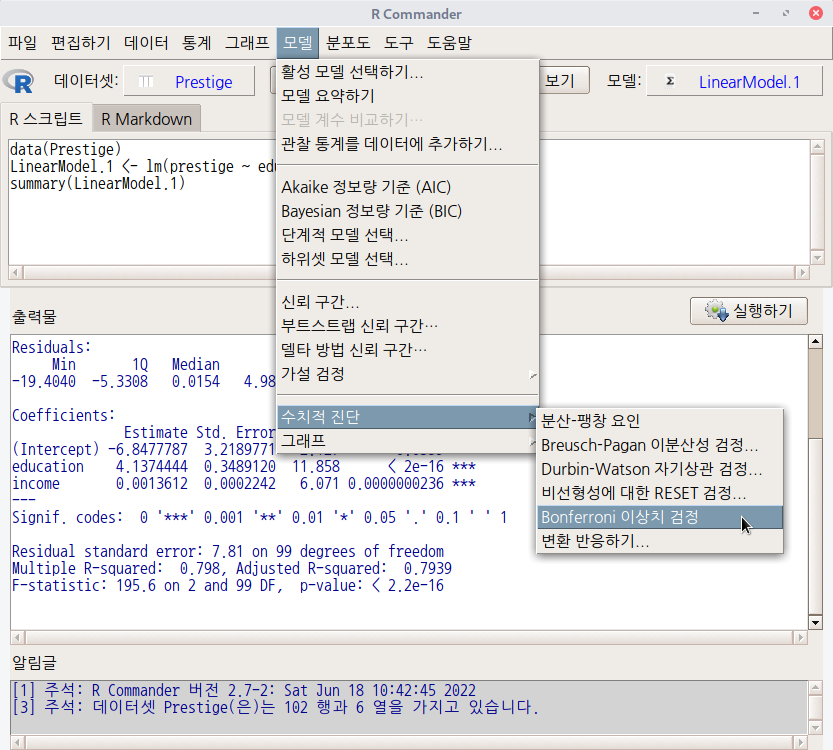Open the 그래프 menu in menu bar
Screen dimensions: 833x750
(x=247, y=42)
